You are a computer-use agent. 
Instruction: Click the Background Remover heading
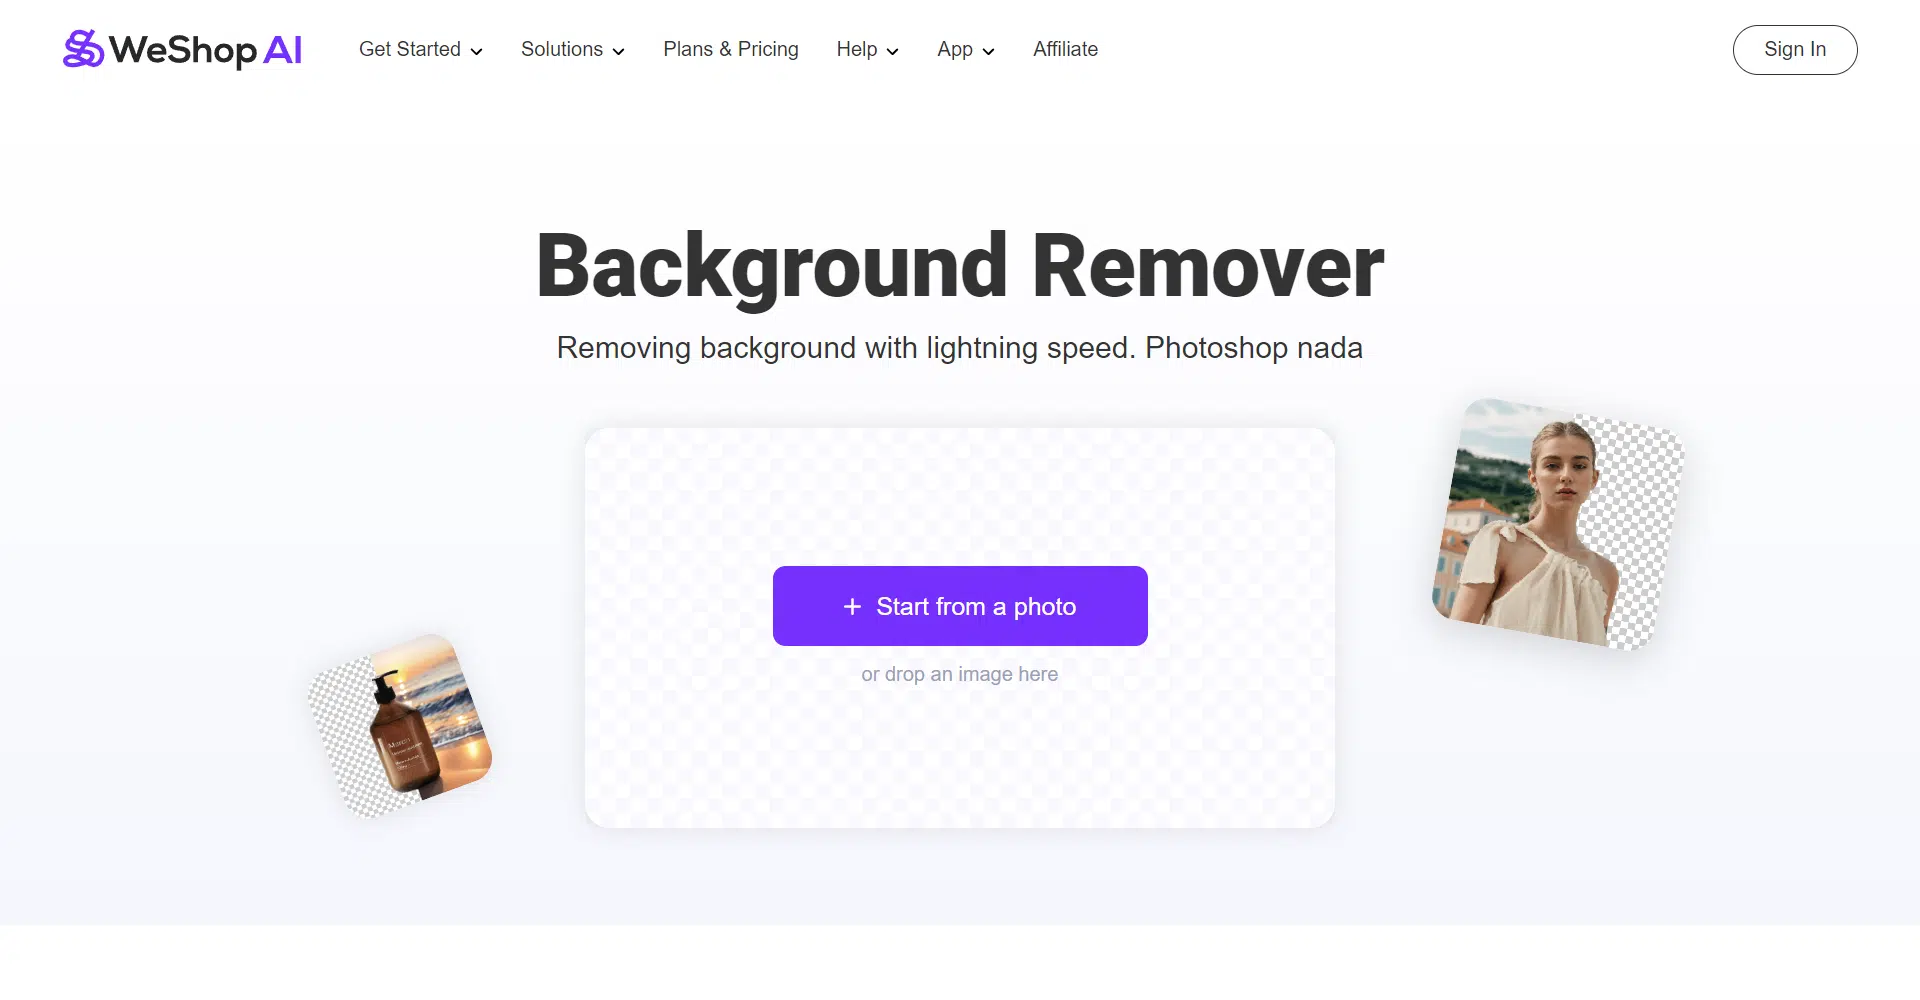960,266
